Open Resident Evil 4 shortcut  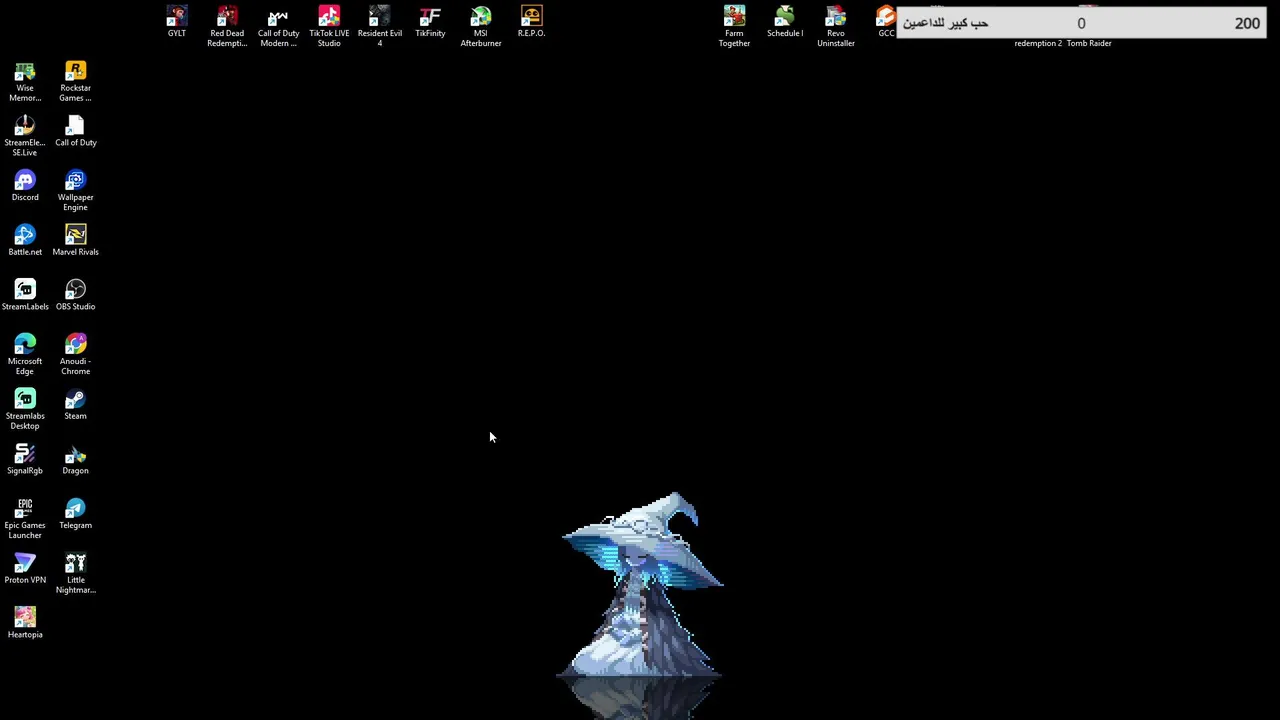(379, 27)
